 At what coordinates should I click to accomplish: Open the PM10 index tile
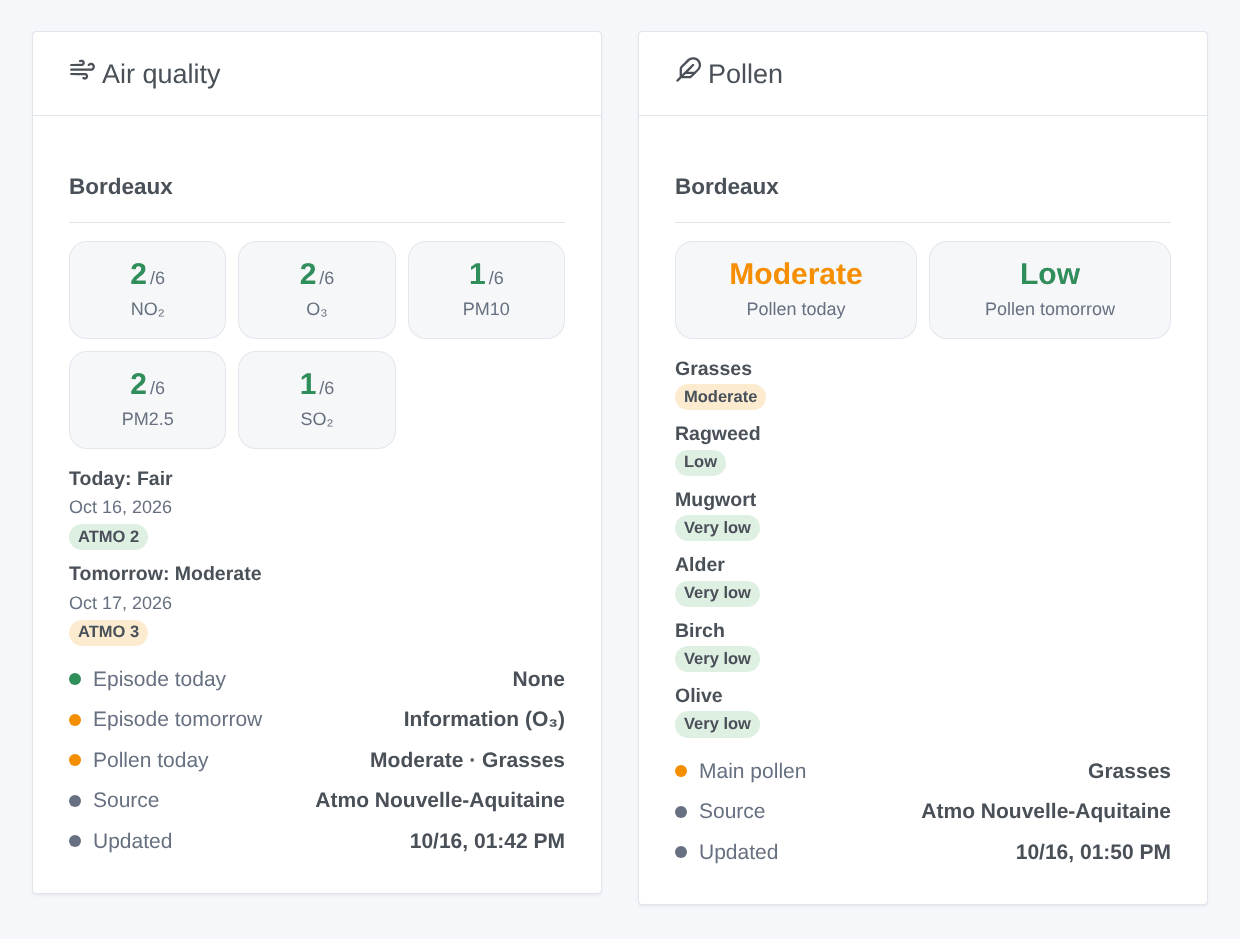click(486, 290)
